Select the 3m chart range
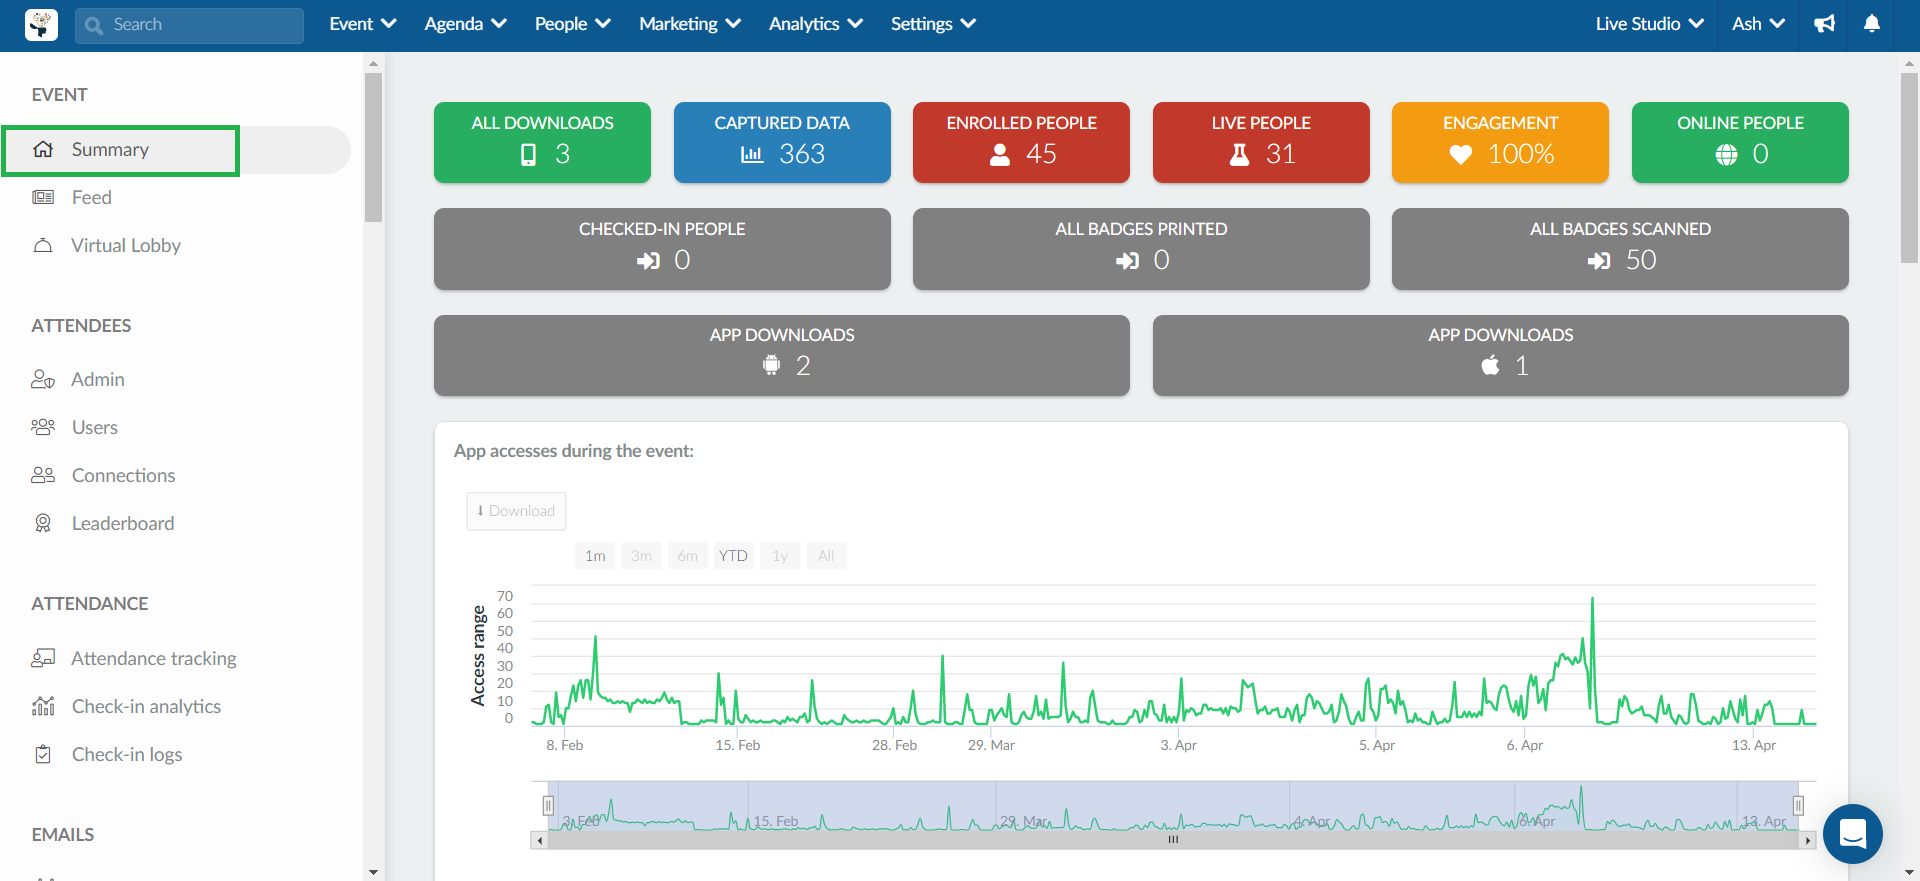 pos(641,556)
